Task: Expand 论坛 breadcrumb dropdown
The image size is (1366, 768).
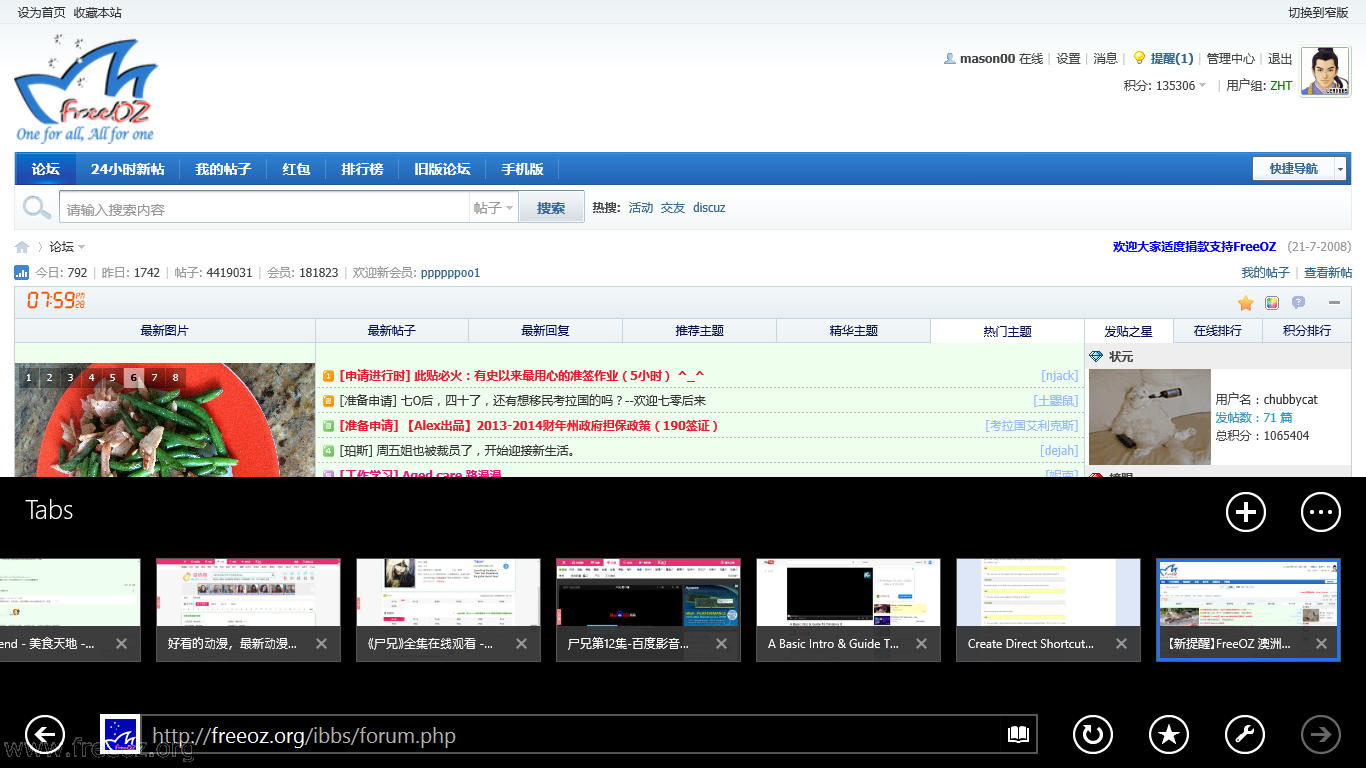Action: click(x=81, y=247)
